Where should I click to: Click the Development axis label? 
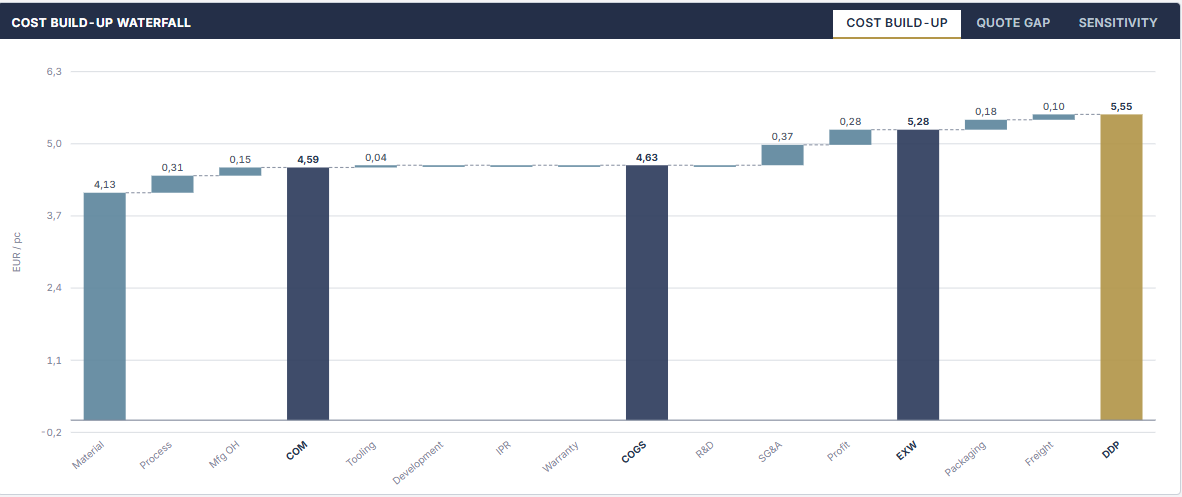(418, 463)
